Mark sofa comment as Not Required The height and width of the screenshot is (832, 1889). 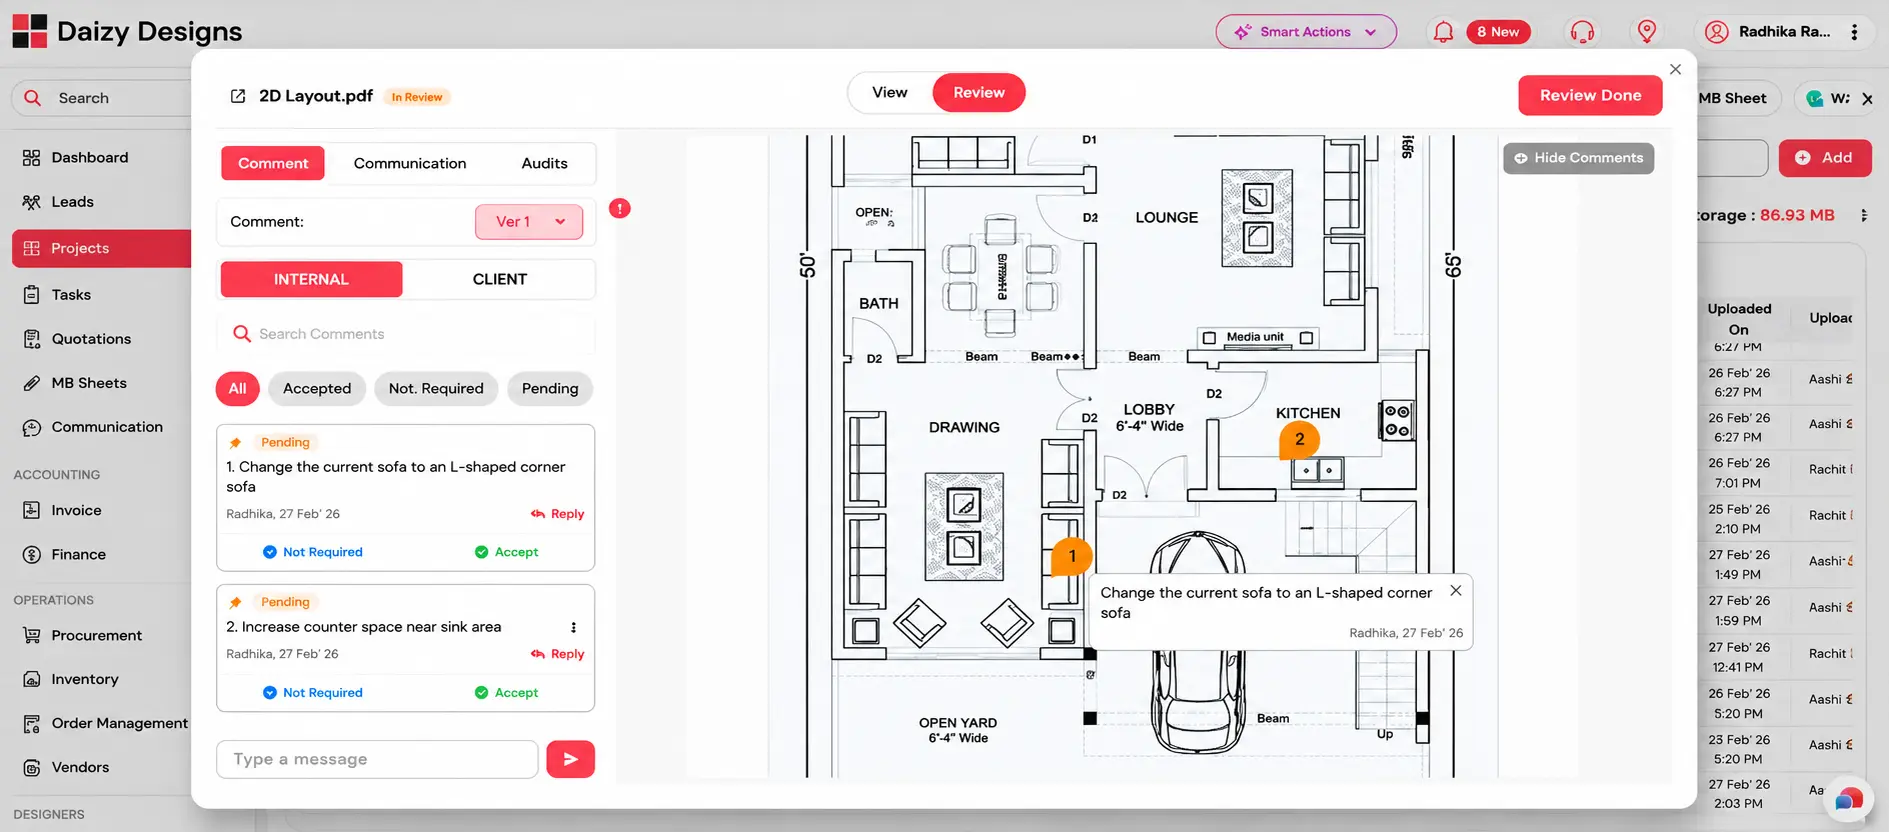[313, 552]
